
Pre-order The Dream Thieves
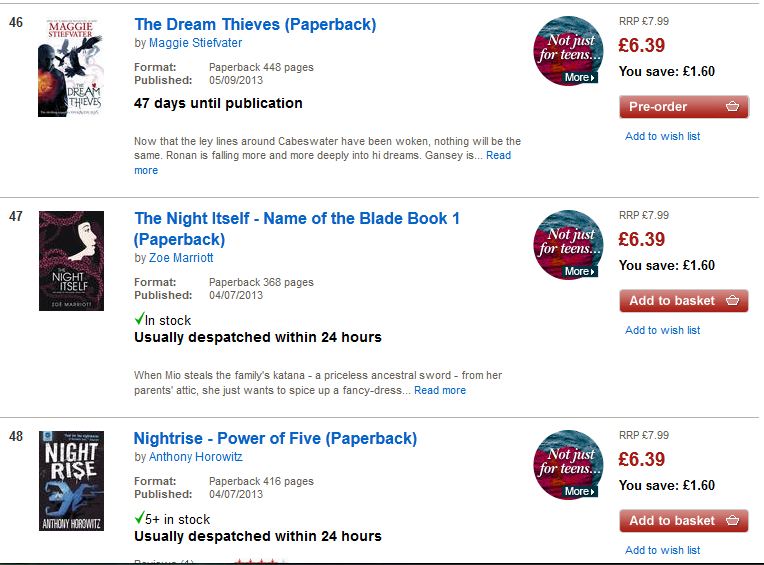[683, 106]
